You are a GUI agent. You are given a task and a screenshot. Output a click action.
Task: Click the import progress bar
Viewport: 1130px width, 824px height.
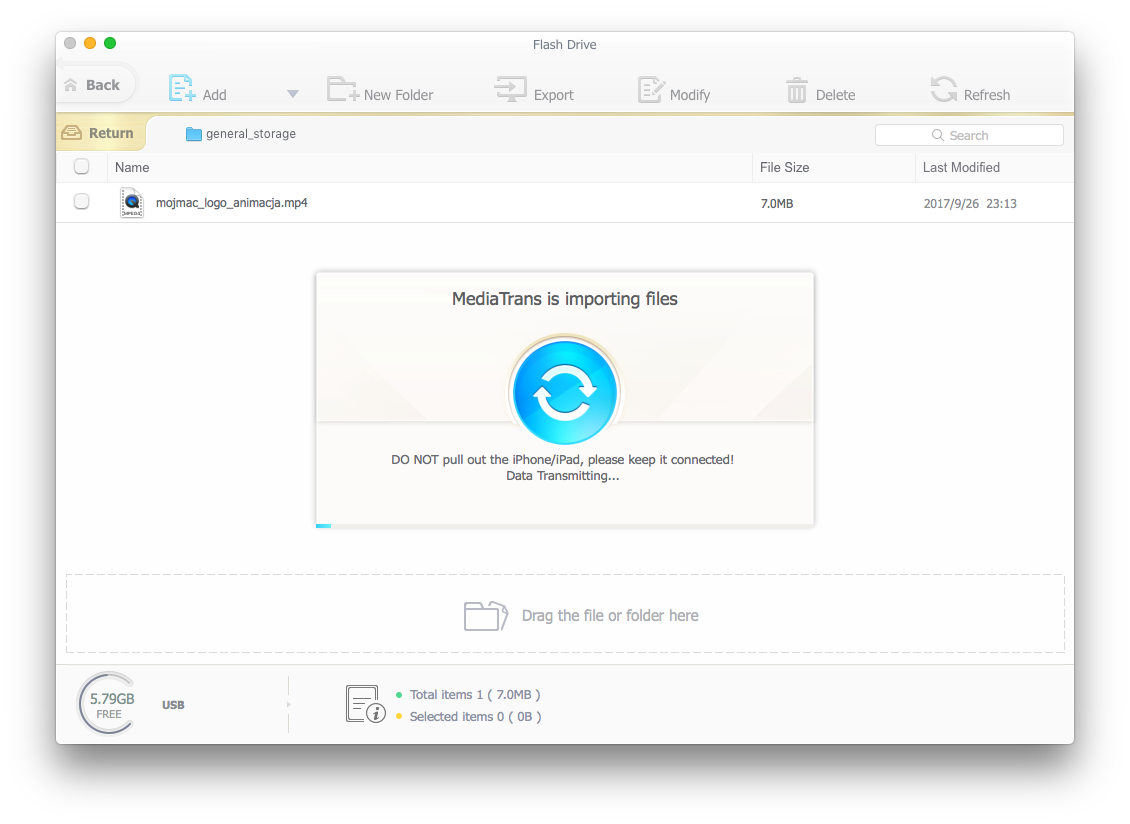point(565,526)
